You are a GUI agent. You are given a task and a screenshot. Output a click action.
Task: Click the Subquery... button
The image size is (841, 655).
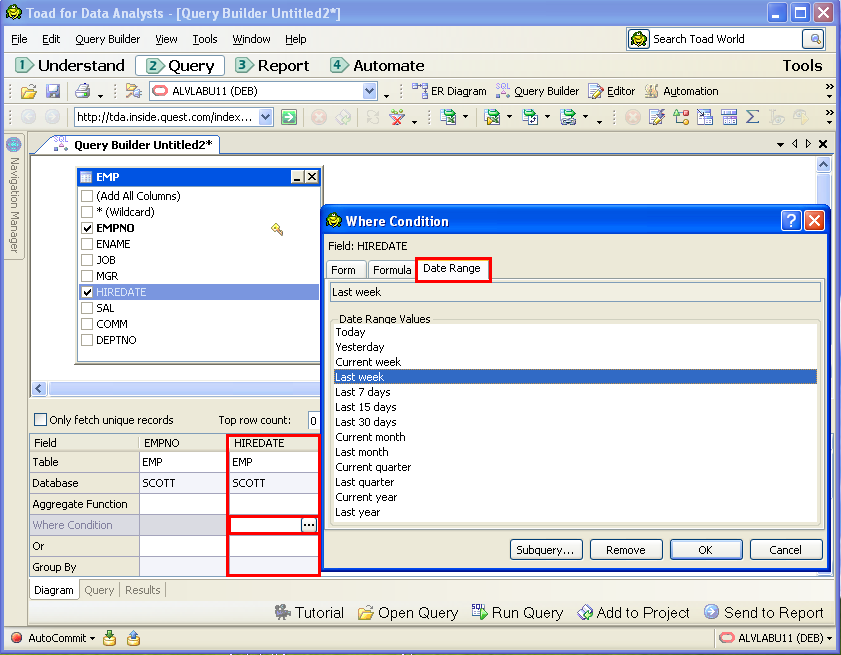(545, 550)
